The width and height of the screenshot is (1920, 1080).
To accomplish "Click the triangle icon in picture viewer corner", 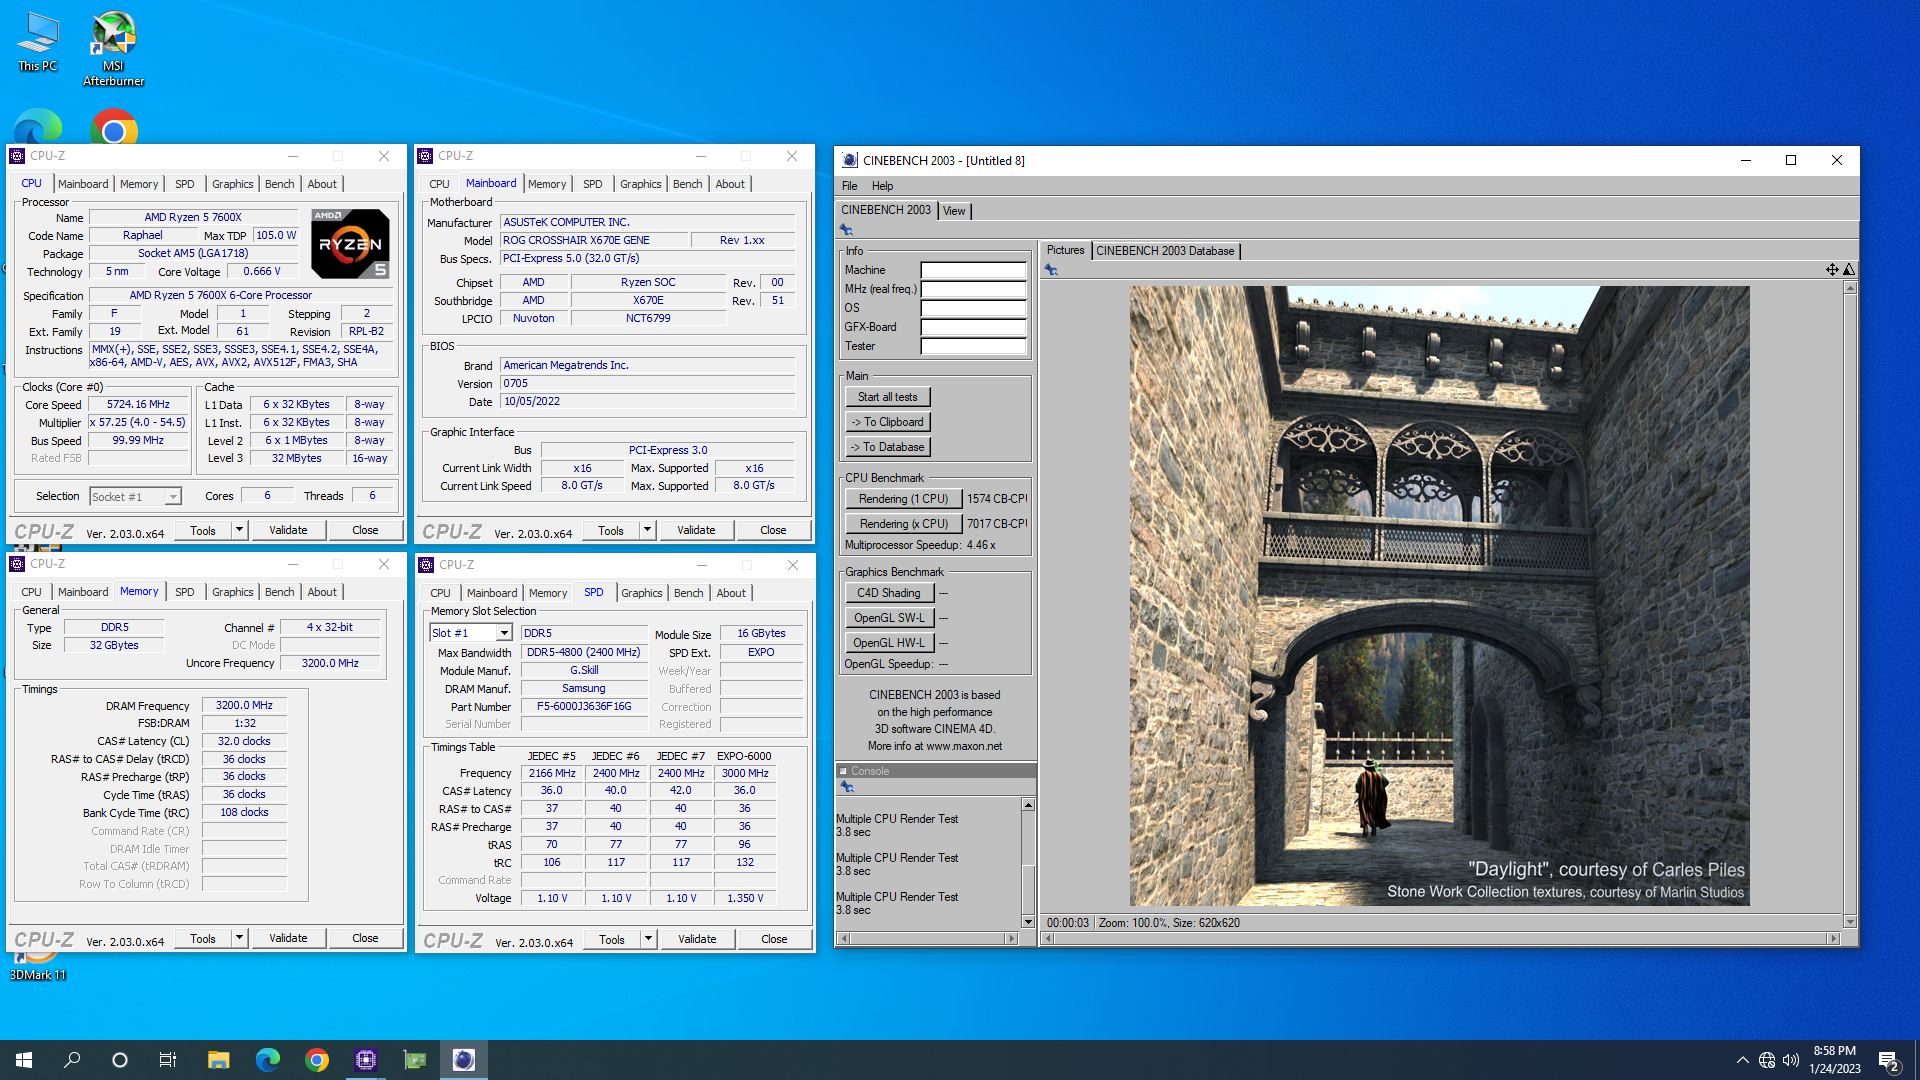I will tap(1849, 269).
